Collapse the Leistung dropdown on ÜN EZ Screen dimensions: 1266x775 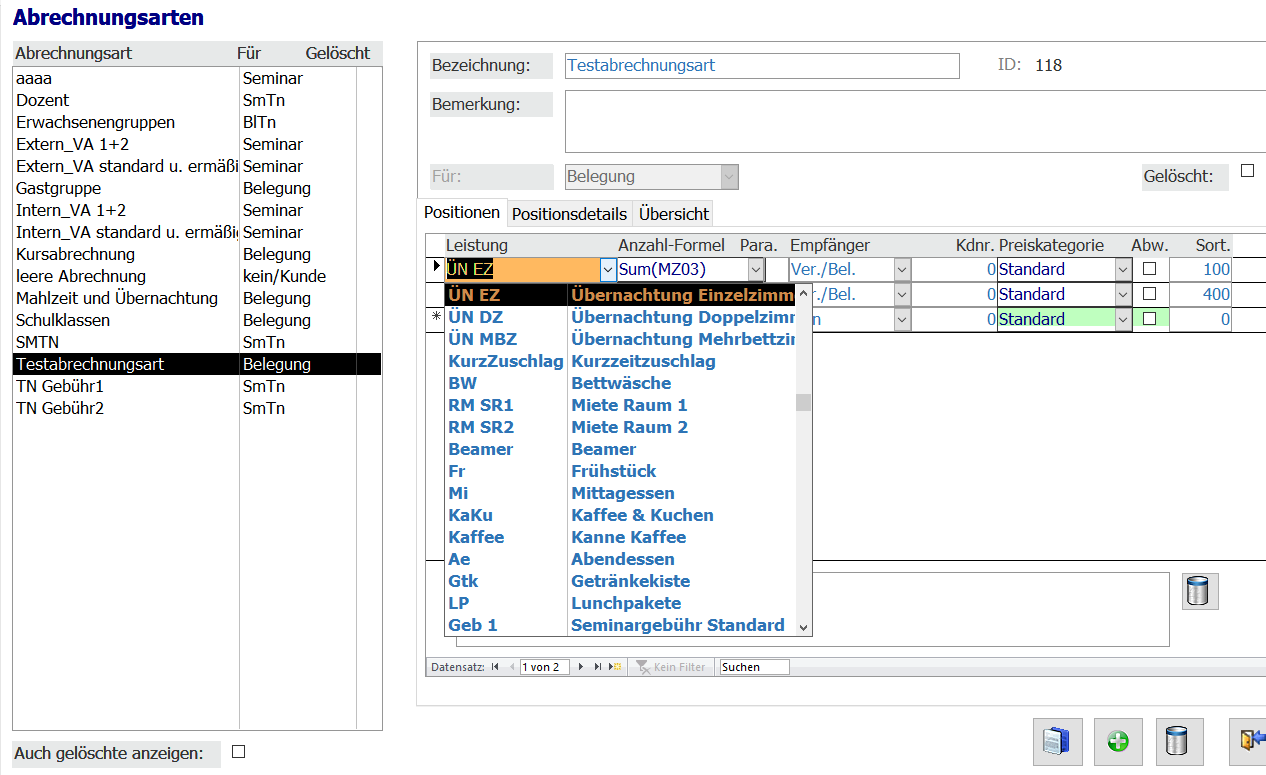[608, 269]
